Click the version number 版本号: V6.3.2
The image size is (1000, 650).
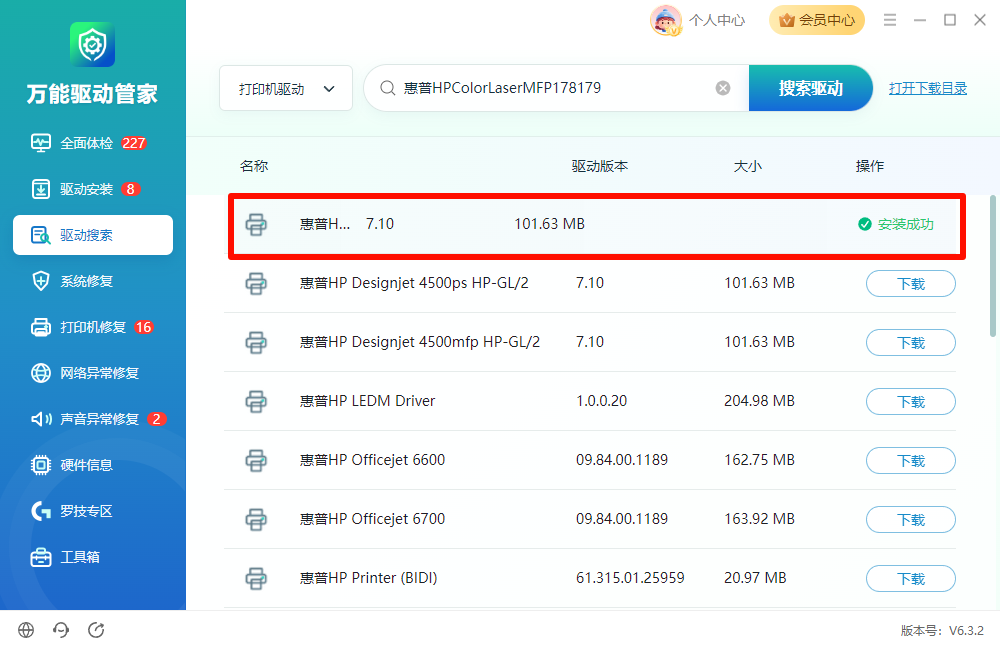tap(942, 630)
